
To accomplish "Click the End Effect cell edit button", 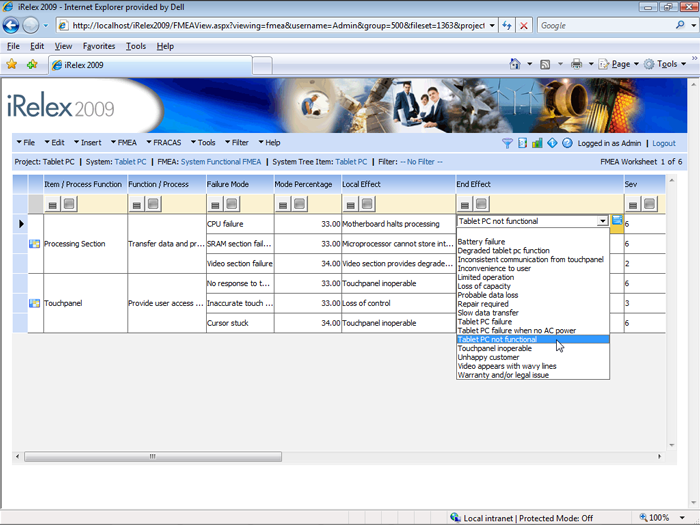I will [617, 221].
